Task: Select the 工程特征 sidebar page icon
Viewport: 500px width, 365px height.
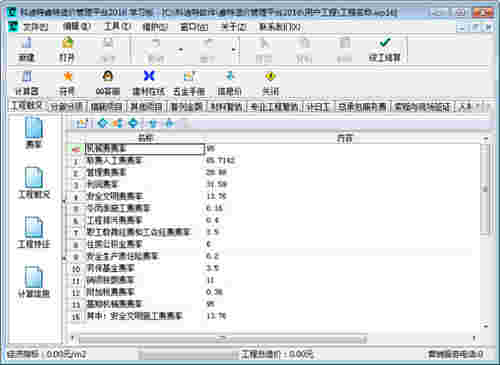Action: [x=34, y=232]
